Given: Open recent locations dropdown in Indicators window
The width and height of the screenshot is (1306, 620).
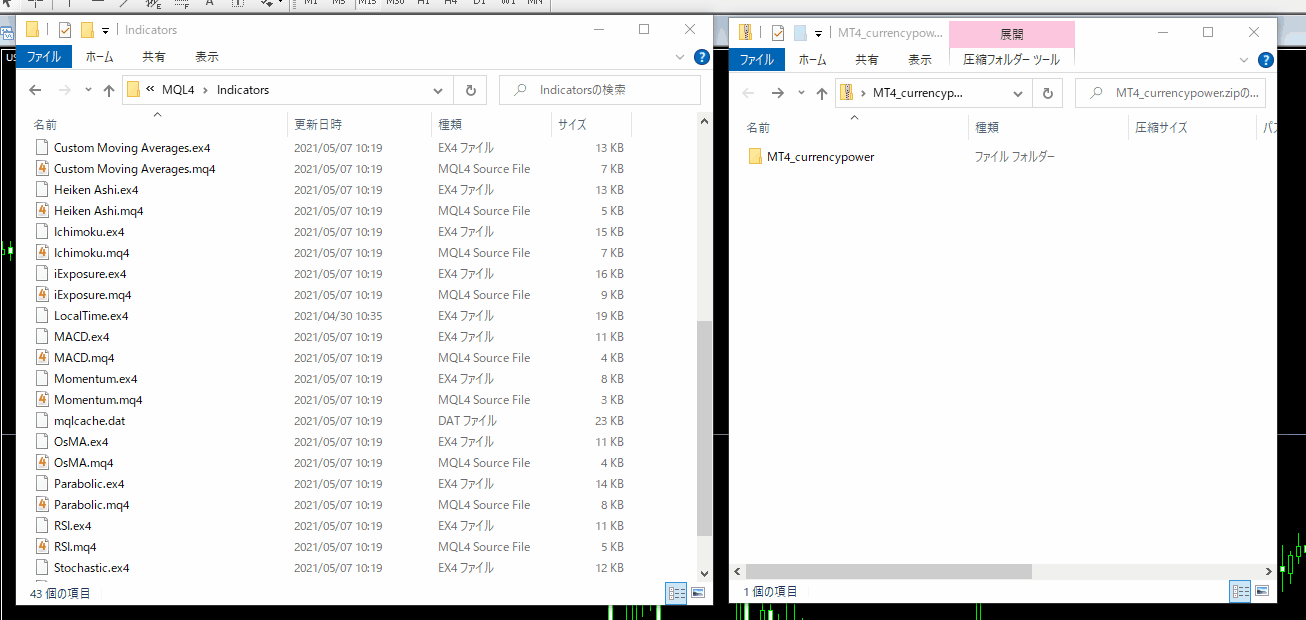Looking at the screenshot, I should click(88, 90).
